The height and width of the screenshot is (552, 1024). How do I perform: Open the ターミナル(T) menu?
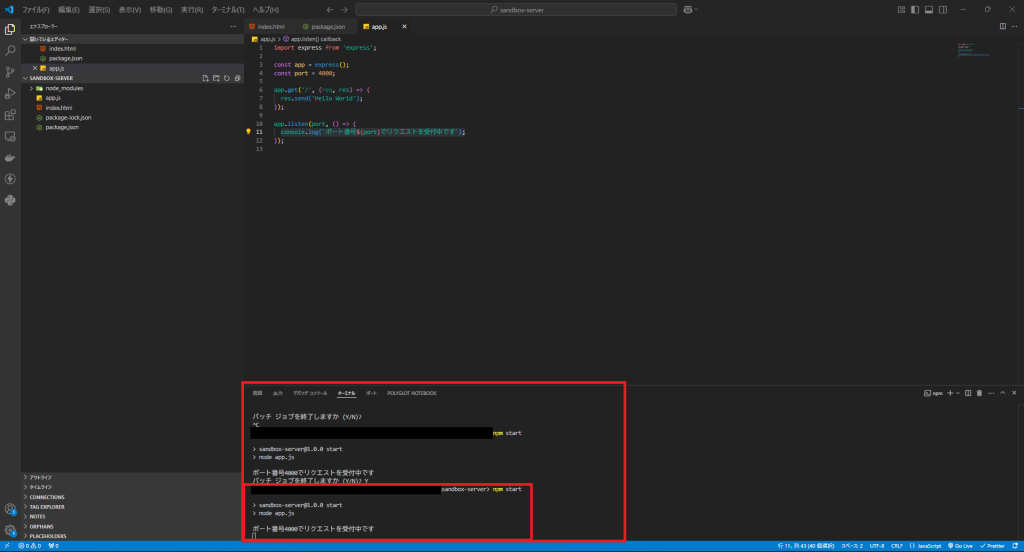click(227, 9)
